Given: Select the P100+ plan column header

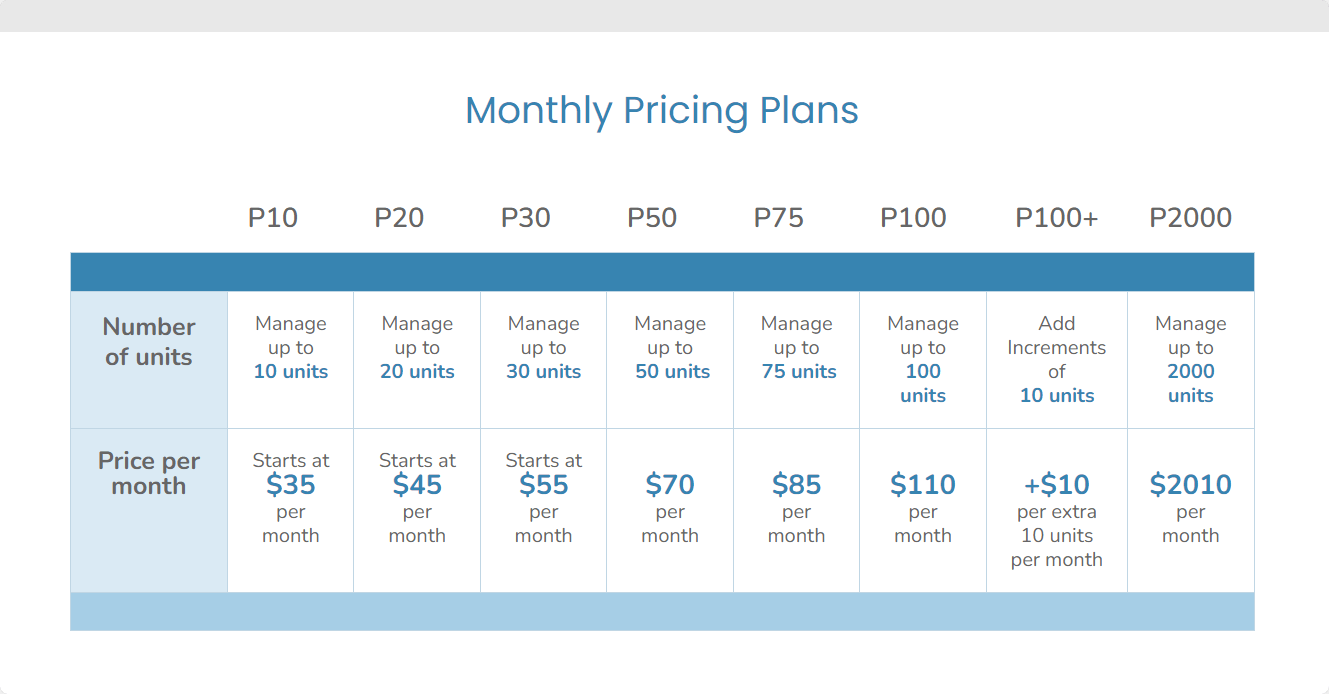Looking at the screenshot, I should [1057, 218].
